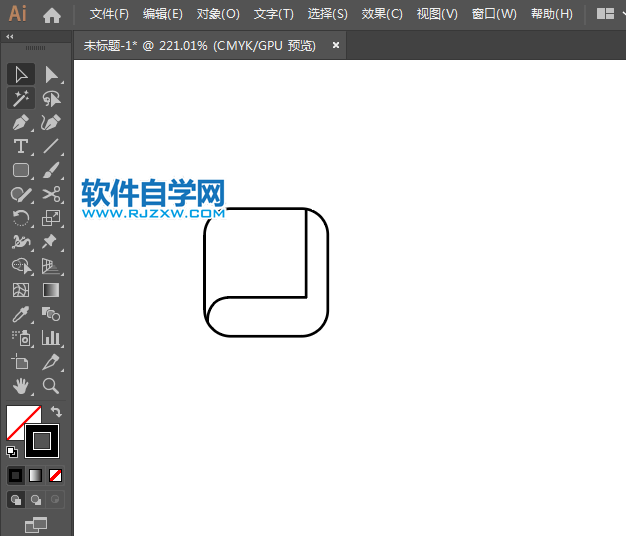This screenshot has height=536, width=626.
Task: Open the arrange documents layout switcher
Action: 605,14
